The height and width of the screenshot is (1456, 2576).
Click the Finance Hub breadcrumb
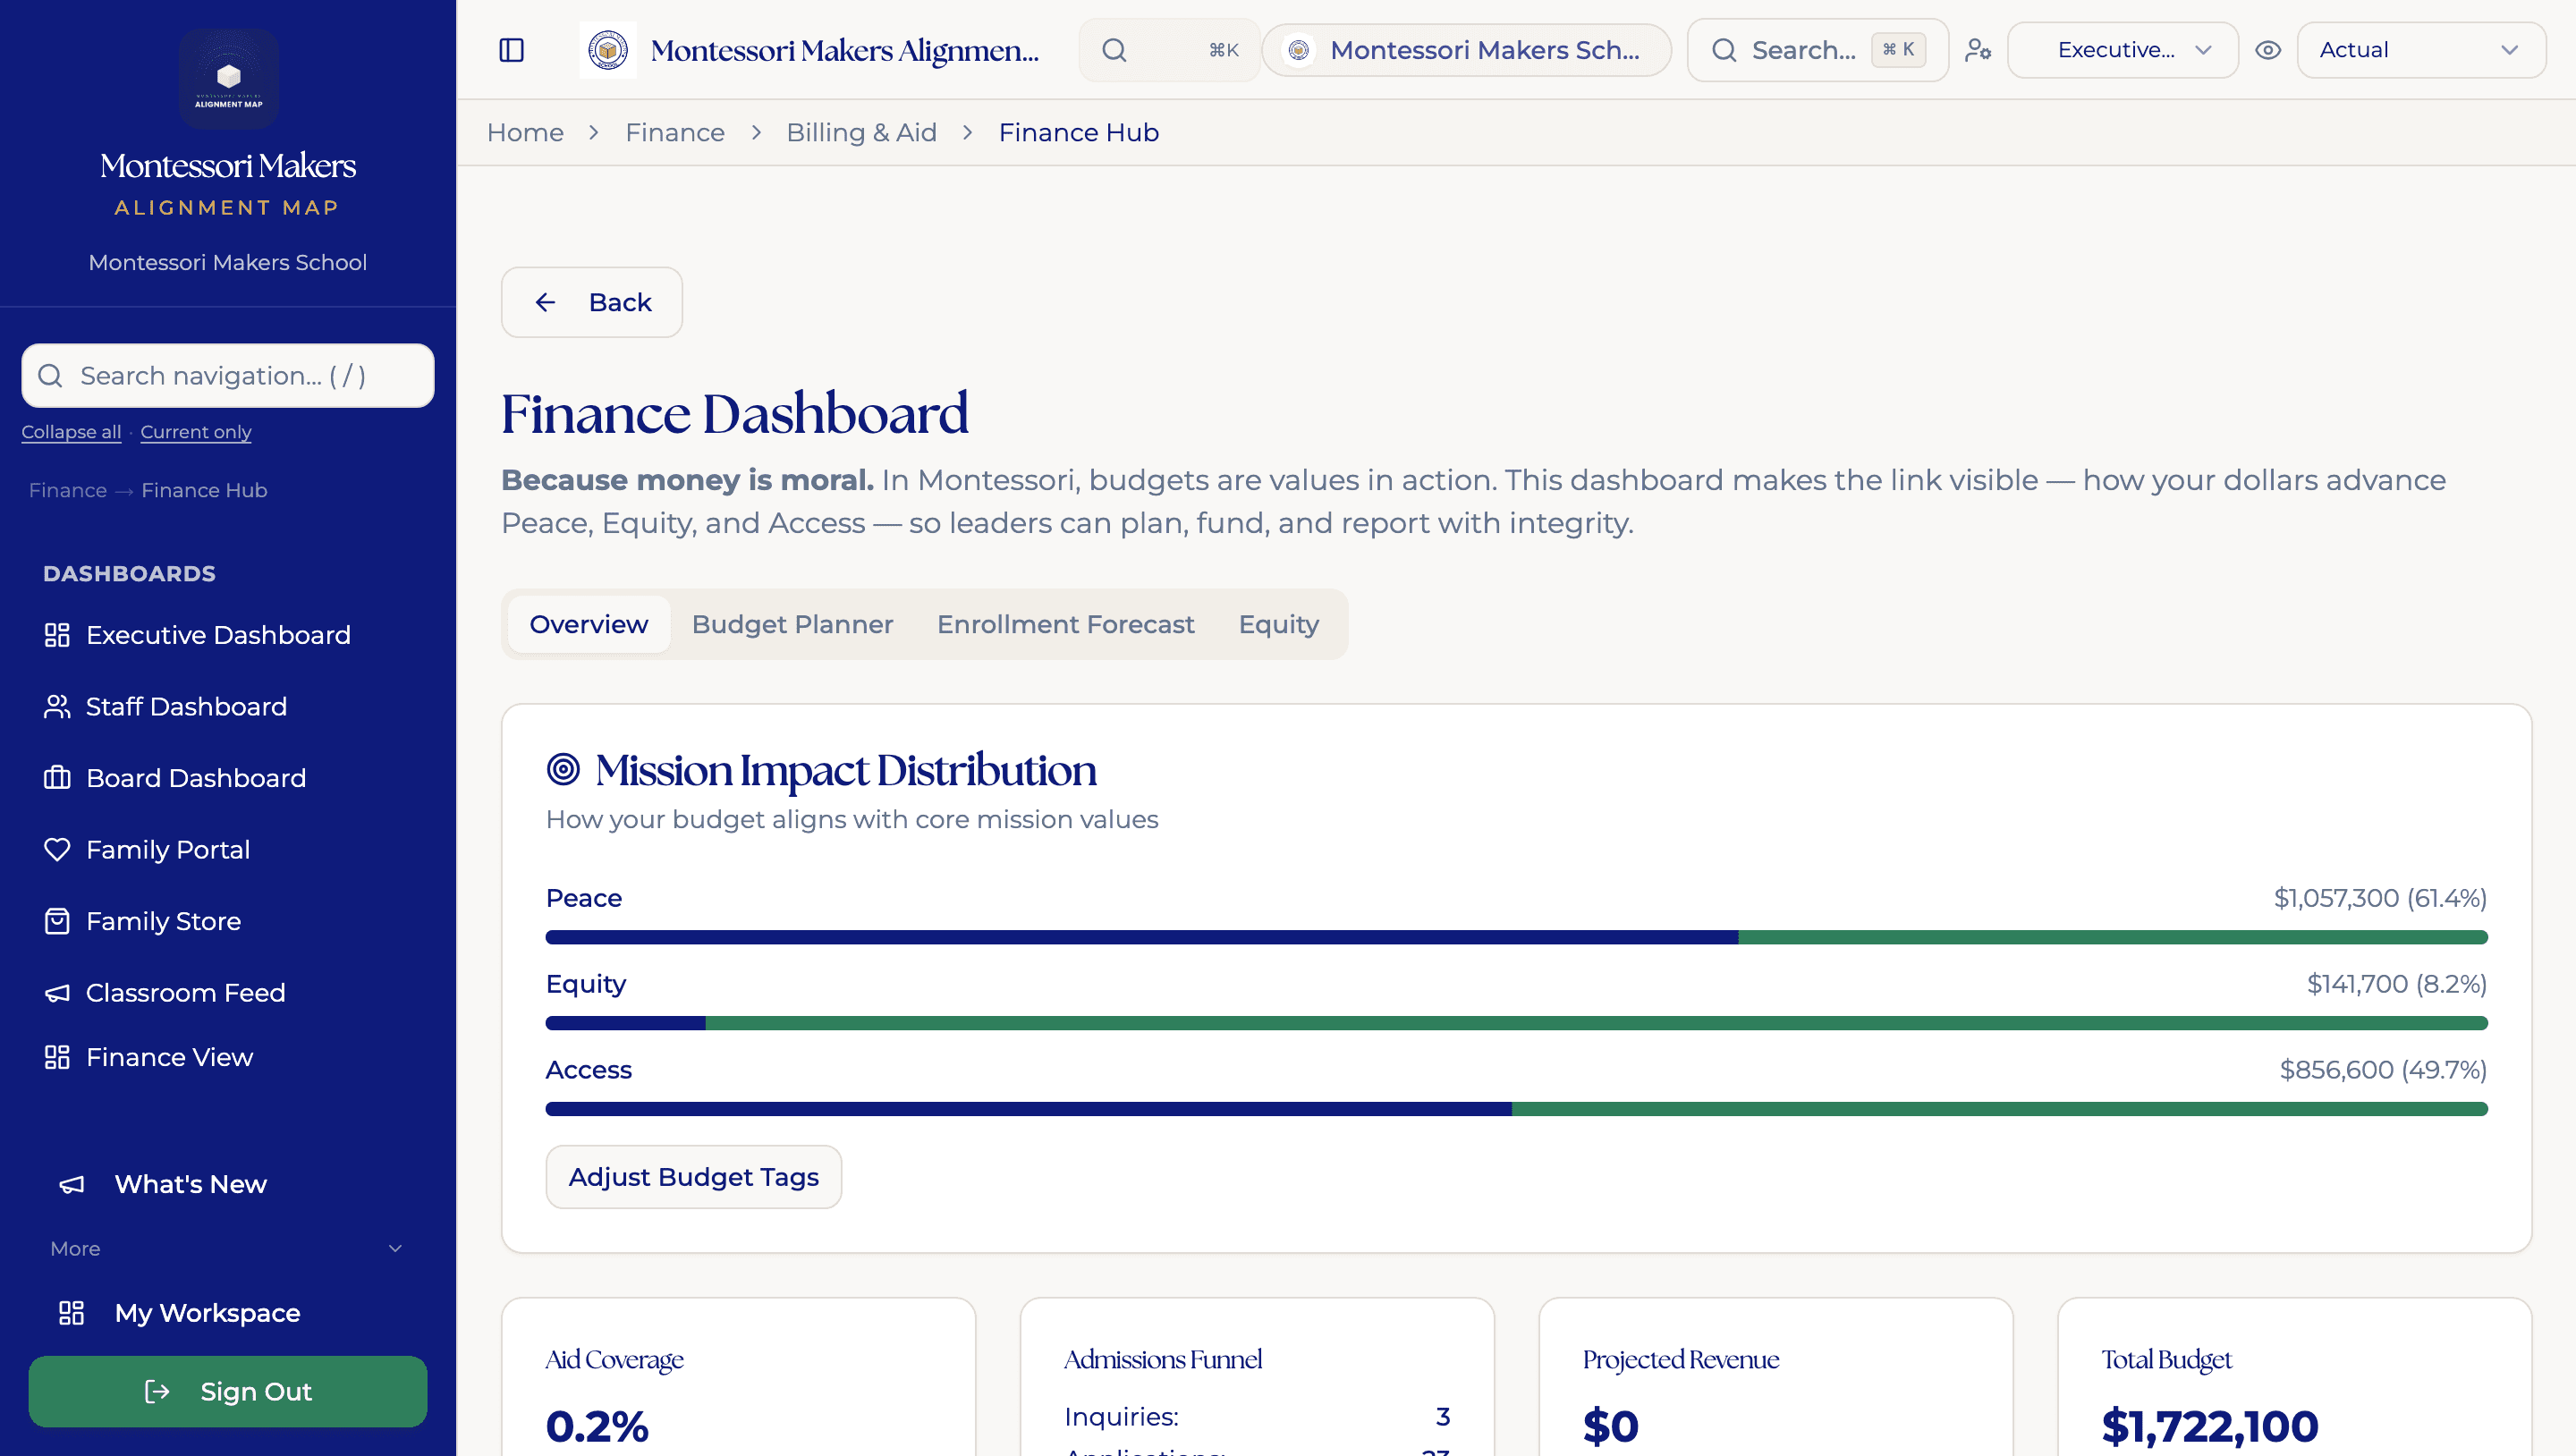coord(1078,132)
